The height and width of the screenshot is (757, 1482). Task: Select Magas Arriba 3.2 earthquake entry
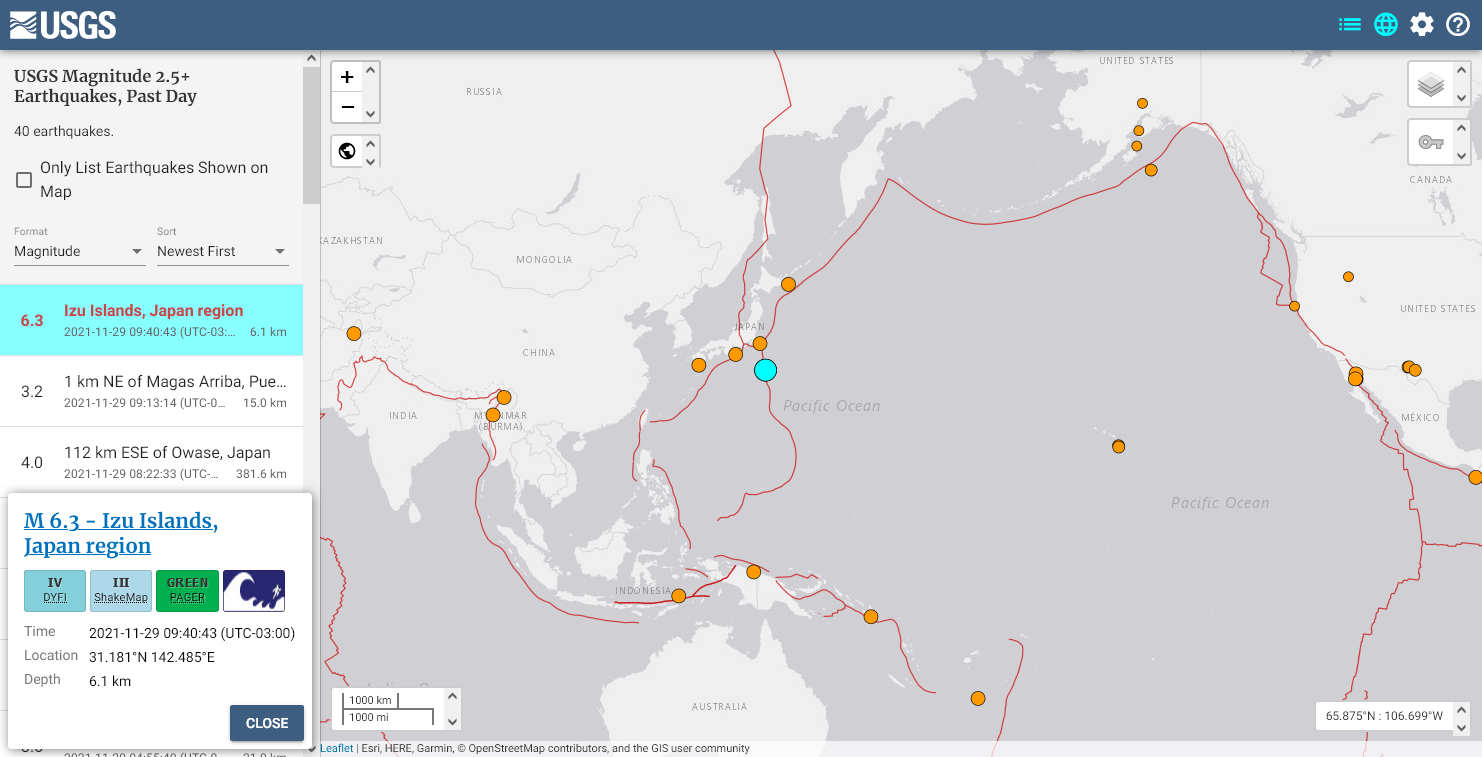(151, 391)
